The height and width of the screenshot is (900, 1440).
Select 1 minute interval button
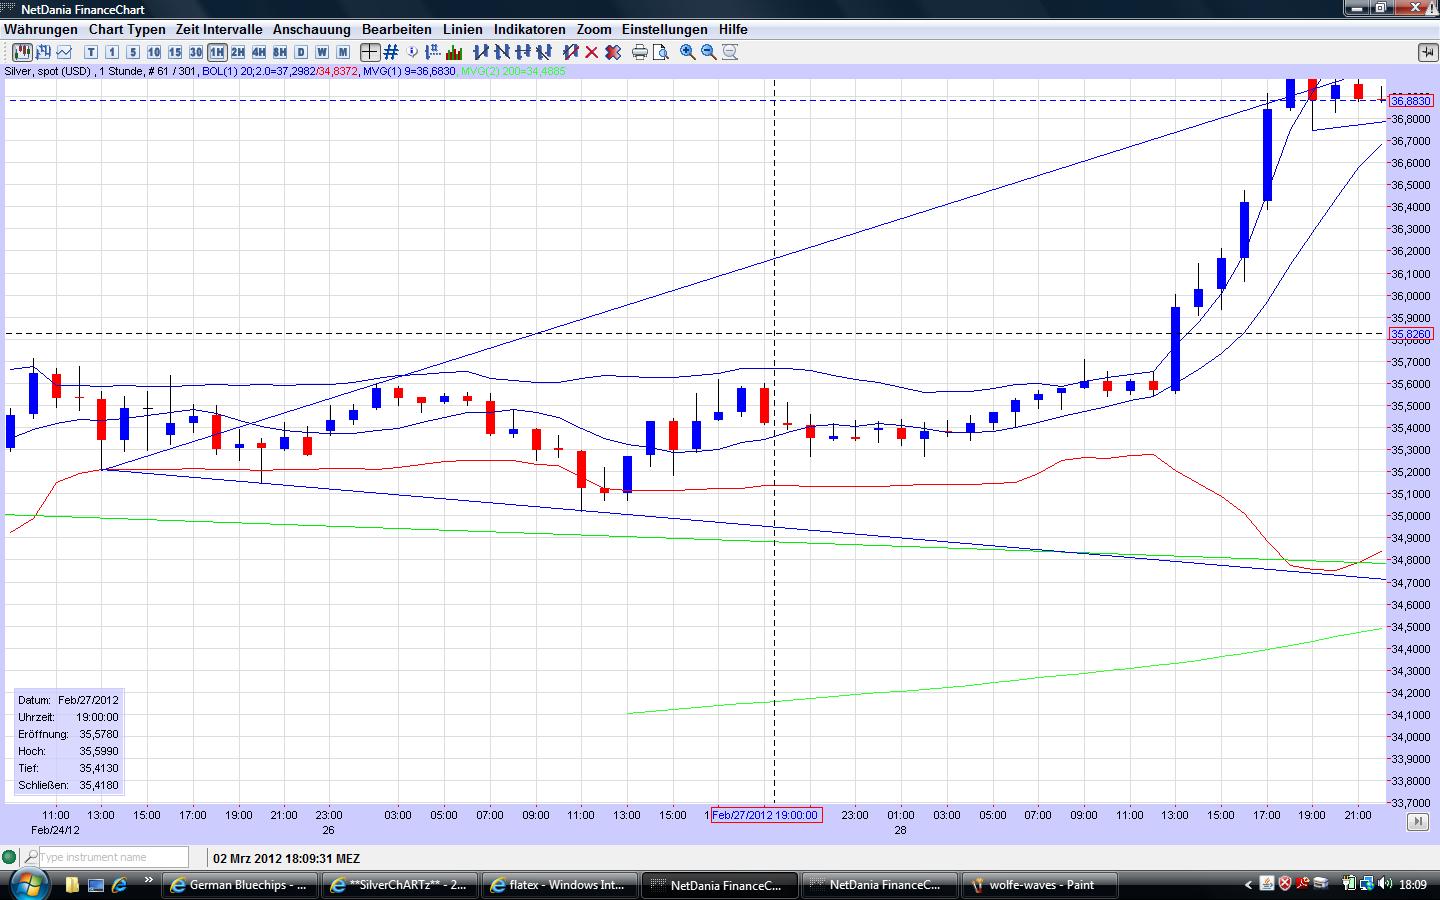(x=112, y=52)
